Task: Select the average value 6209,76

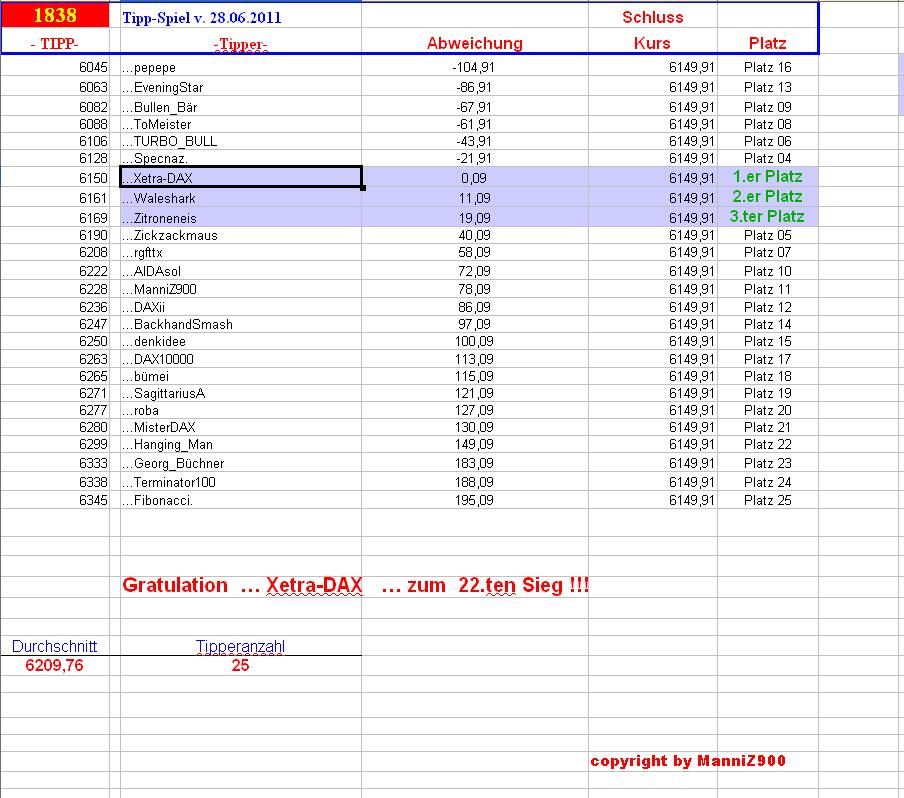Action: pos(54,665)
